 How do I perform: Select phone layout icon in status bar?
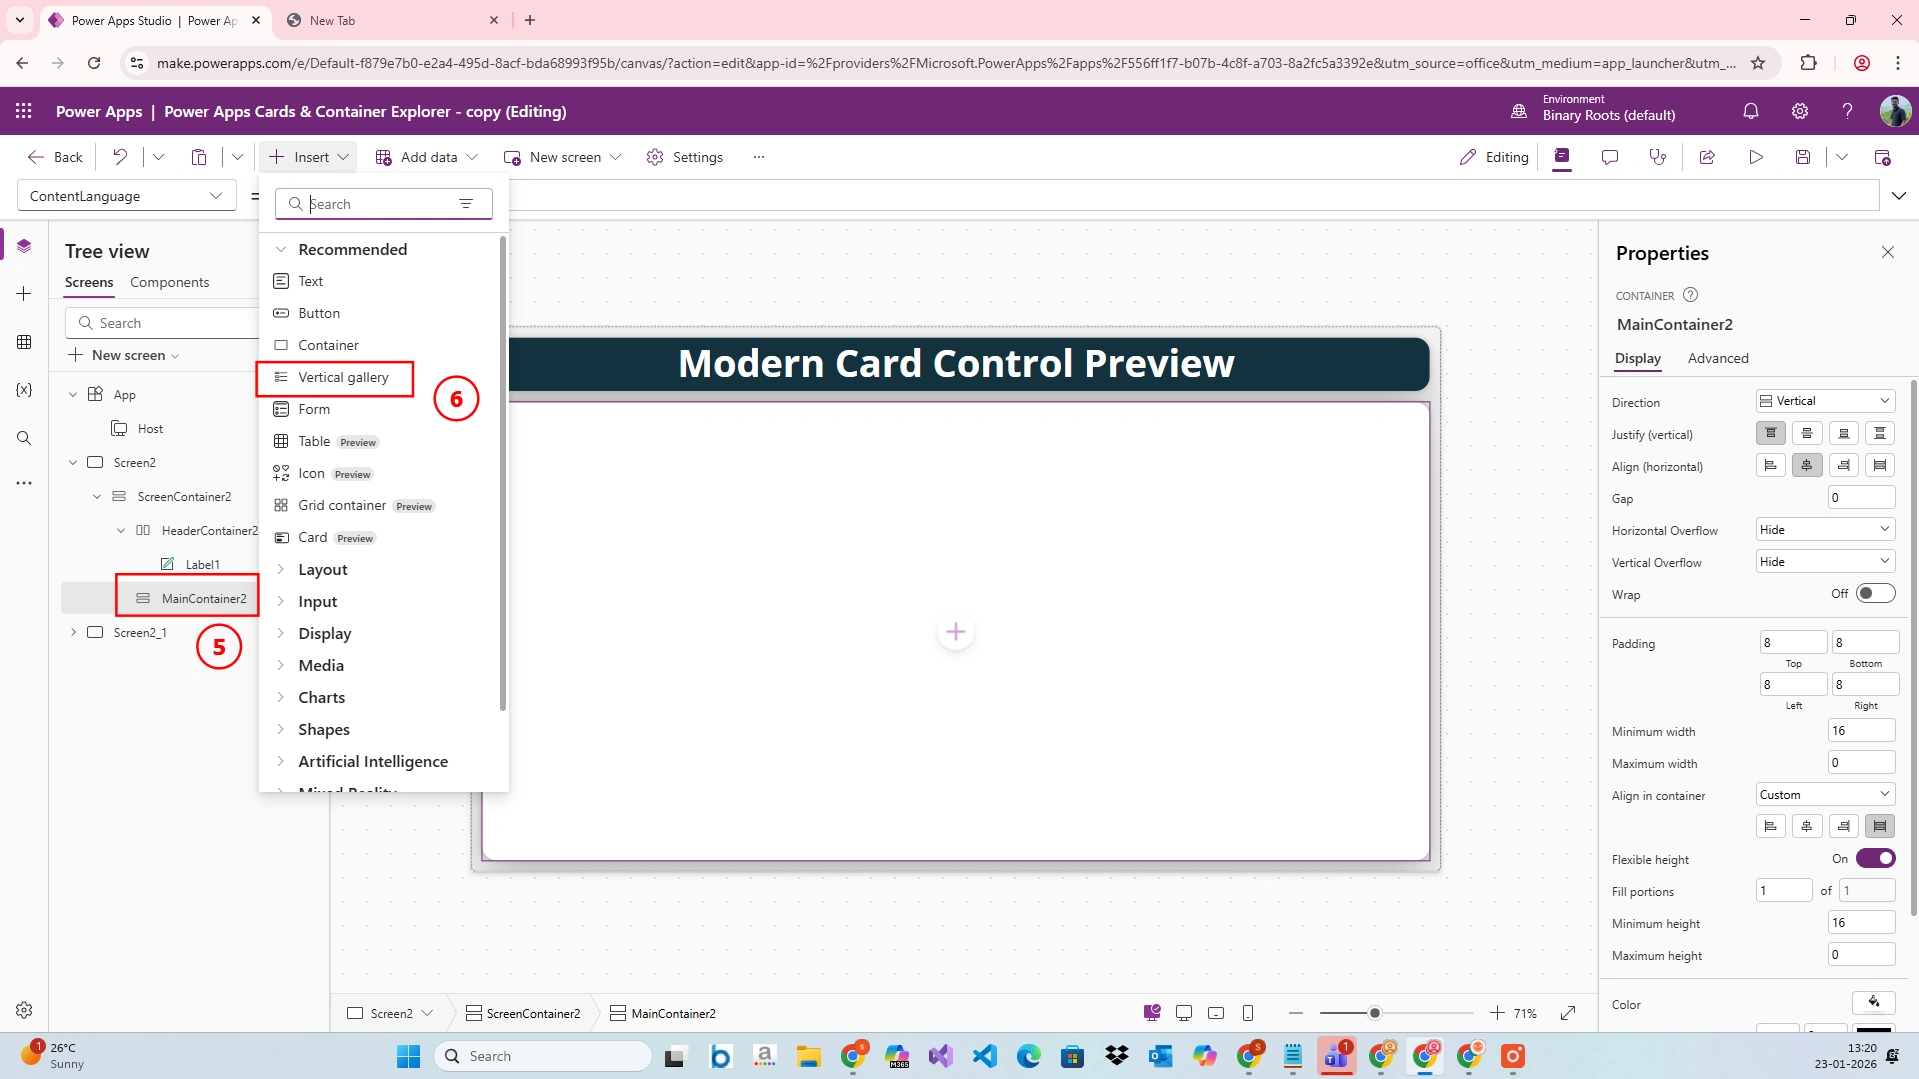coord(1248,1013)
